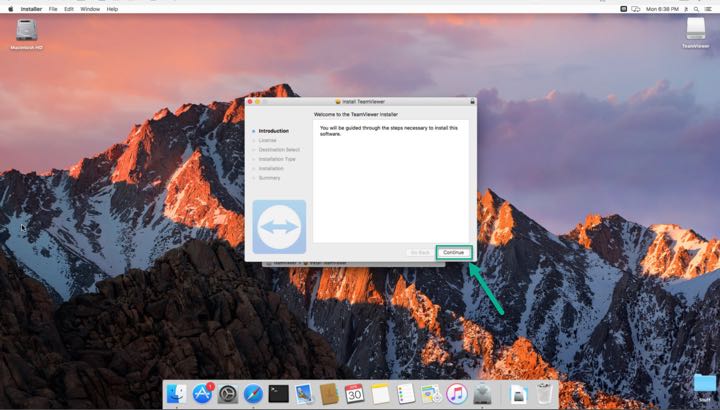Open System Preferences from the Dock
720x410 pixels.
pos(228,394)
